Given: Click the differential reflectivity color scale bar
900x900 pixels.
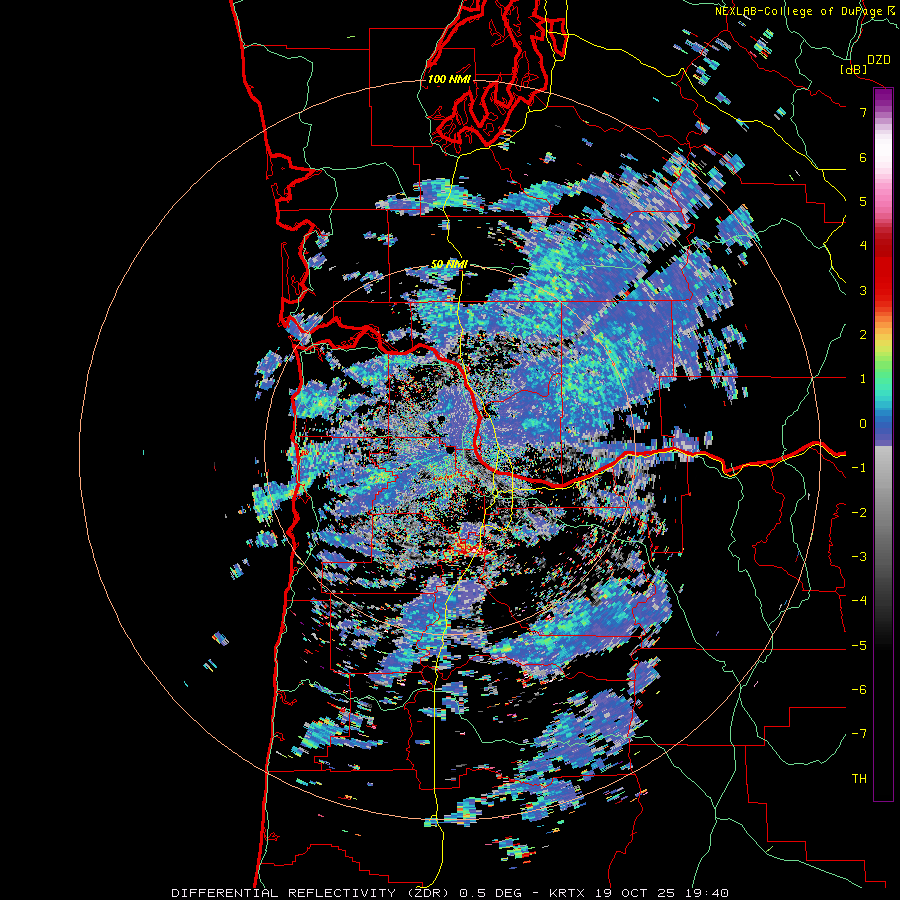Looking at the screenshot, I should pyautogui.click(x=883, y=444).
